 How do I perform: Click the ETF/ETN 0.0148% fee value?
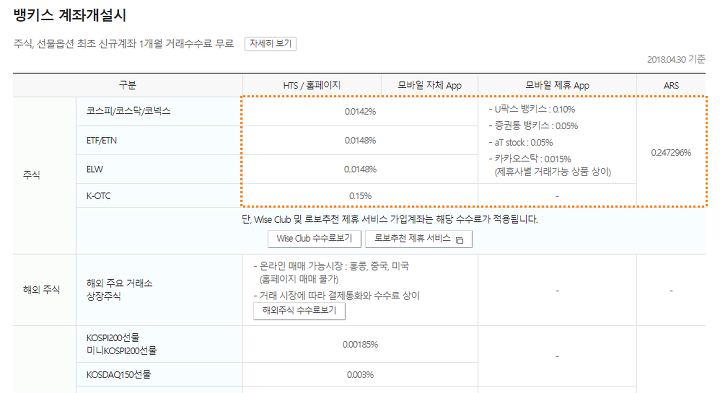point(360,140)
